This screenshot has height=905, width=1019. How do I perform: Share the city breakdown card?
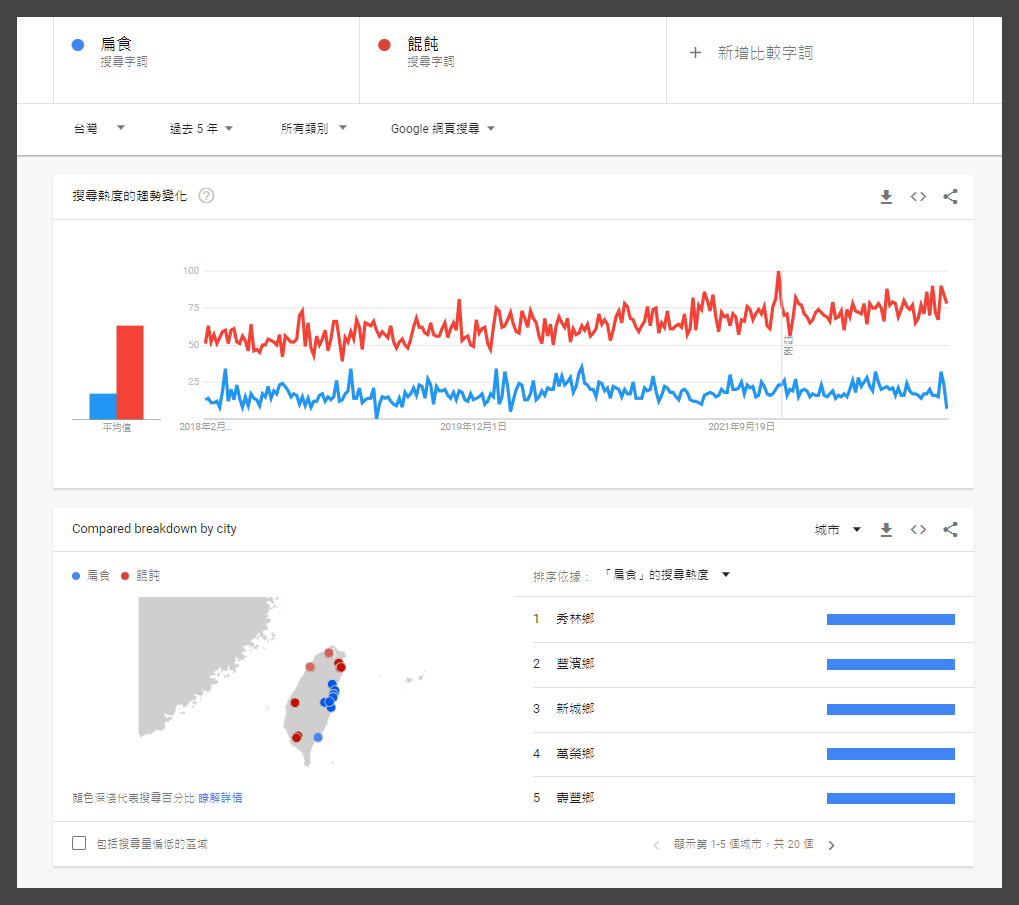950,530
